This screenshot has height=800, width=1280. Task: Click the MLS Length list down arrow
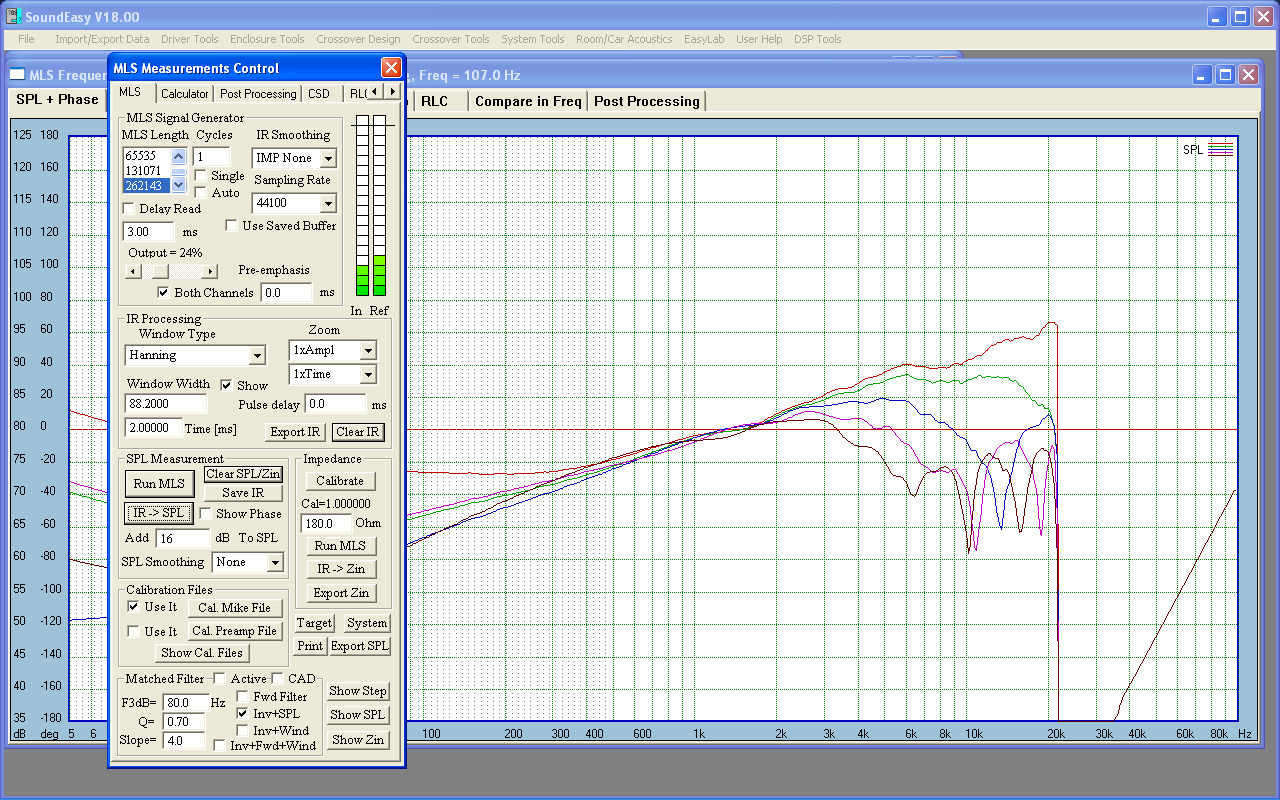[178, 185]
